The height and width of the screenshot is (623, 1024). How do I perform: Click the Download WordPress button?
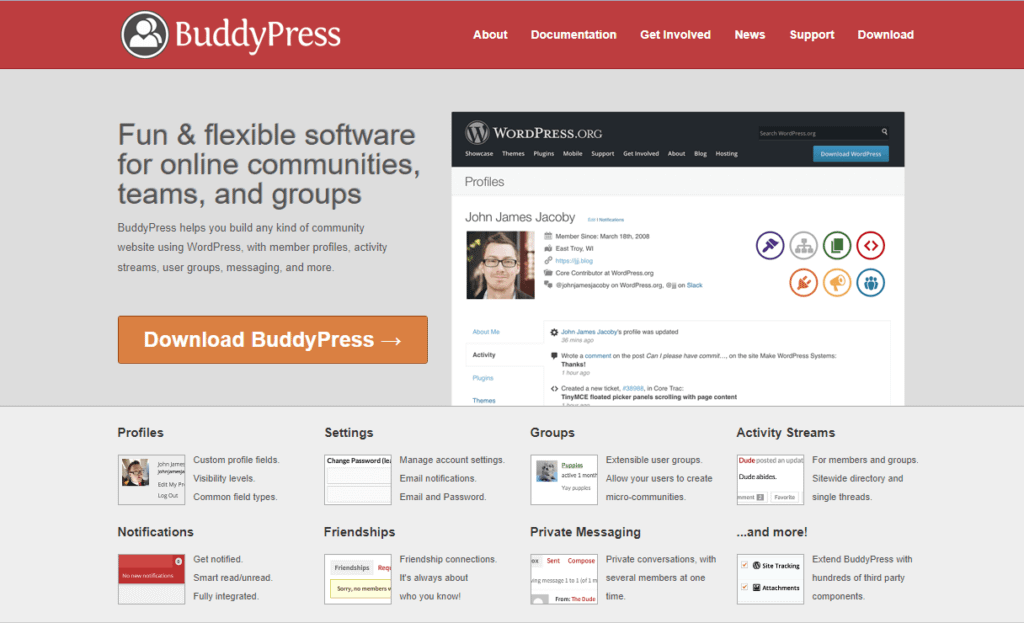[x=850, y=154]
